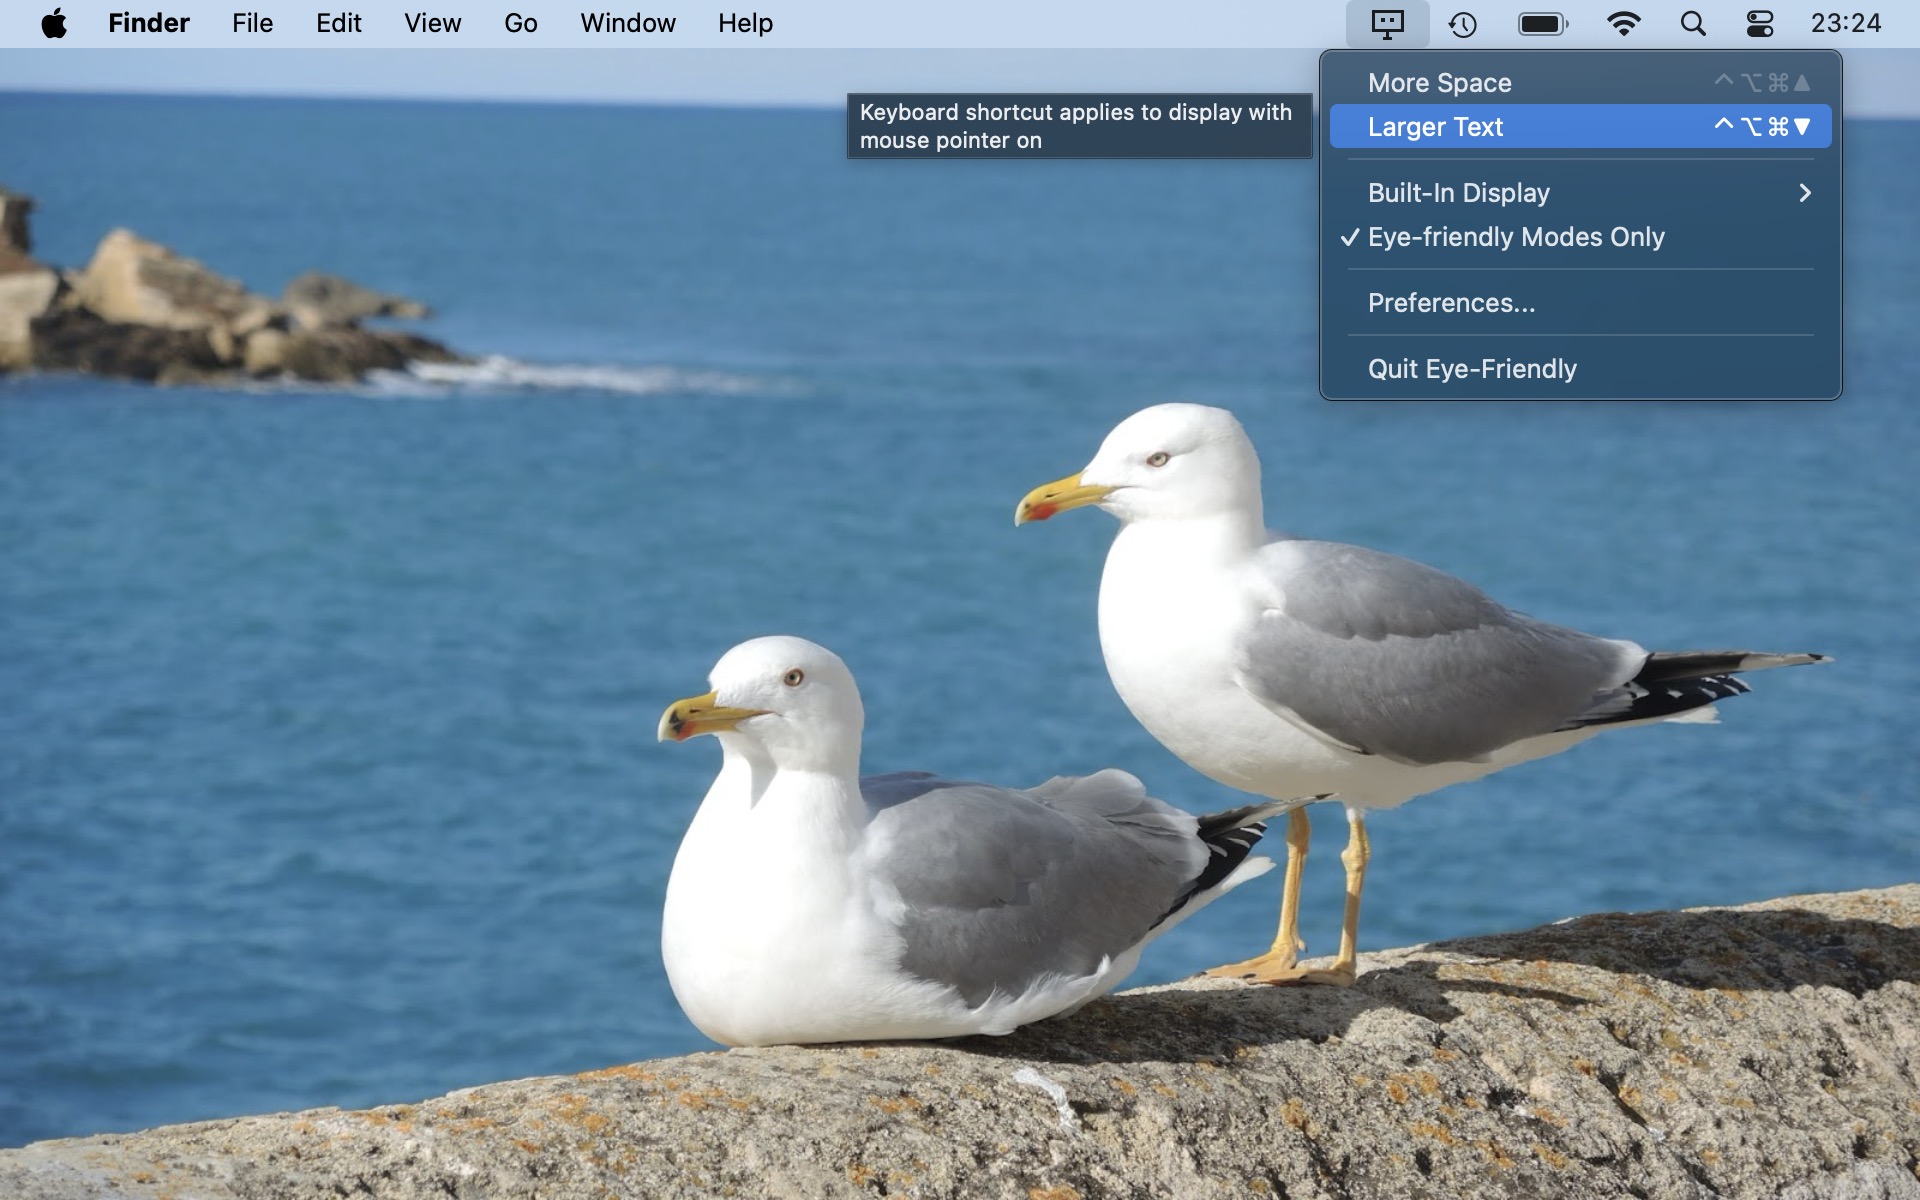Screen dimensions: 1920x1200
Task: Open the Control Center icon
Action: tap(1759, 24)
